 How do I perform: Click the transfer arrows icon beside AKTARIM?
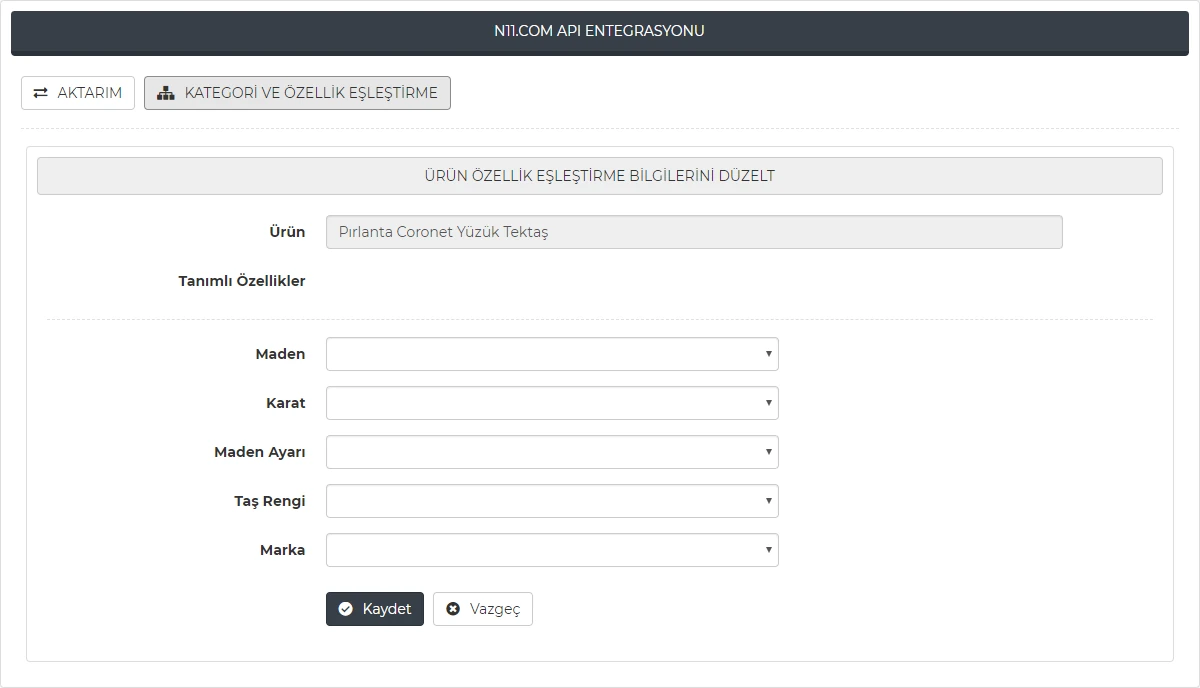[x=41, y=93]
